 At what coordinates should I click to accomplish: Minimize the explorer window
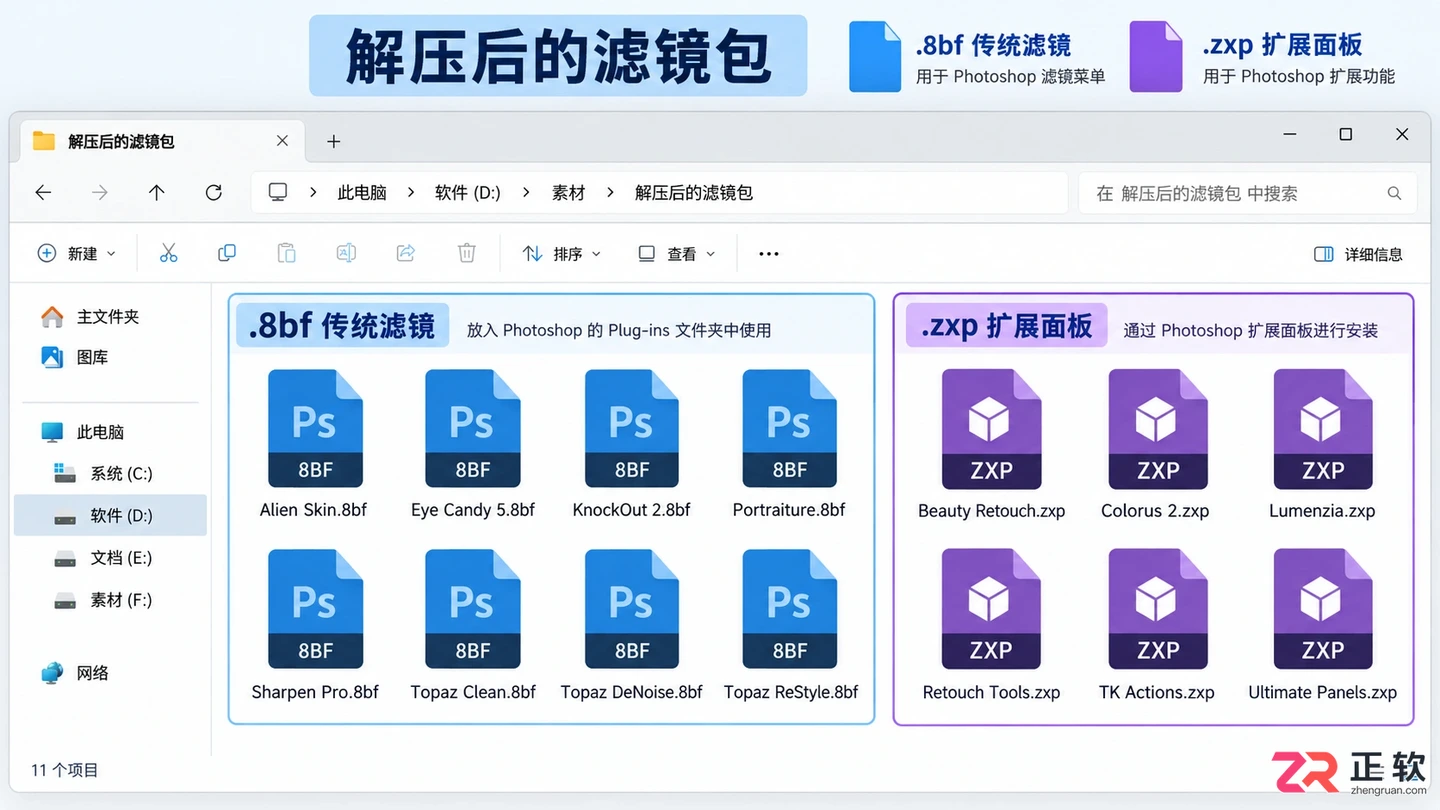pos(1289,134)
